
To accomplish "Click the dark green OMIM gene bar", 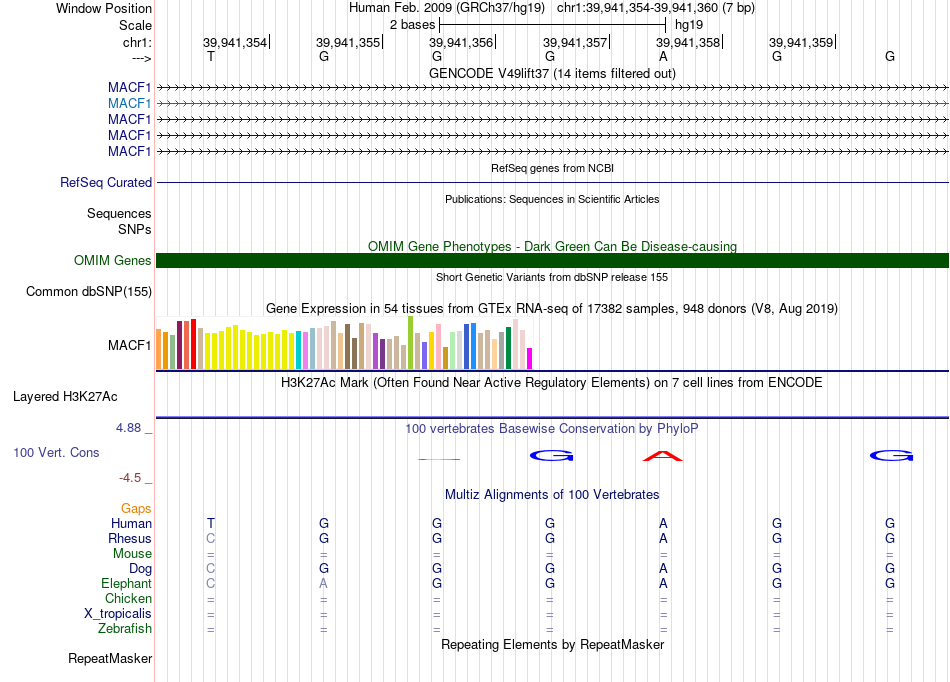I will [x=552, y=260].
